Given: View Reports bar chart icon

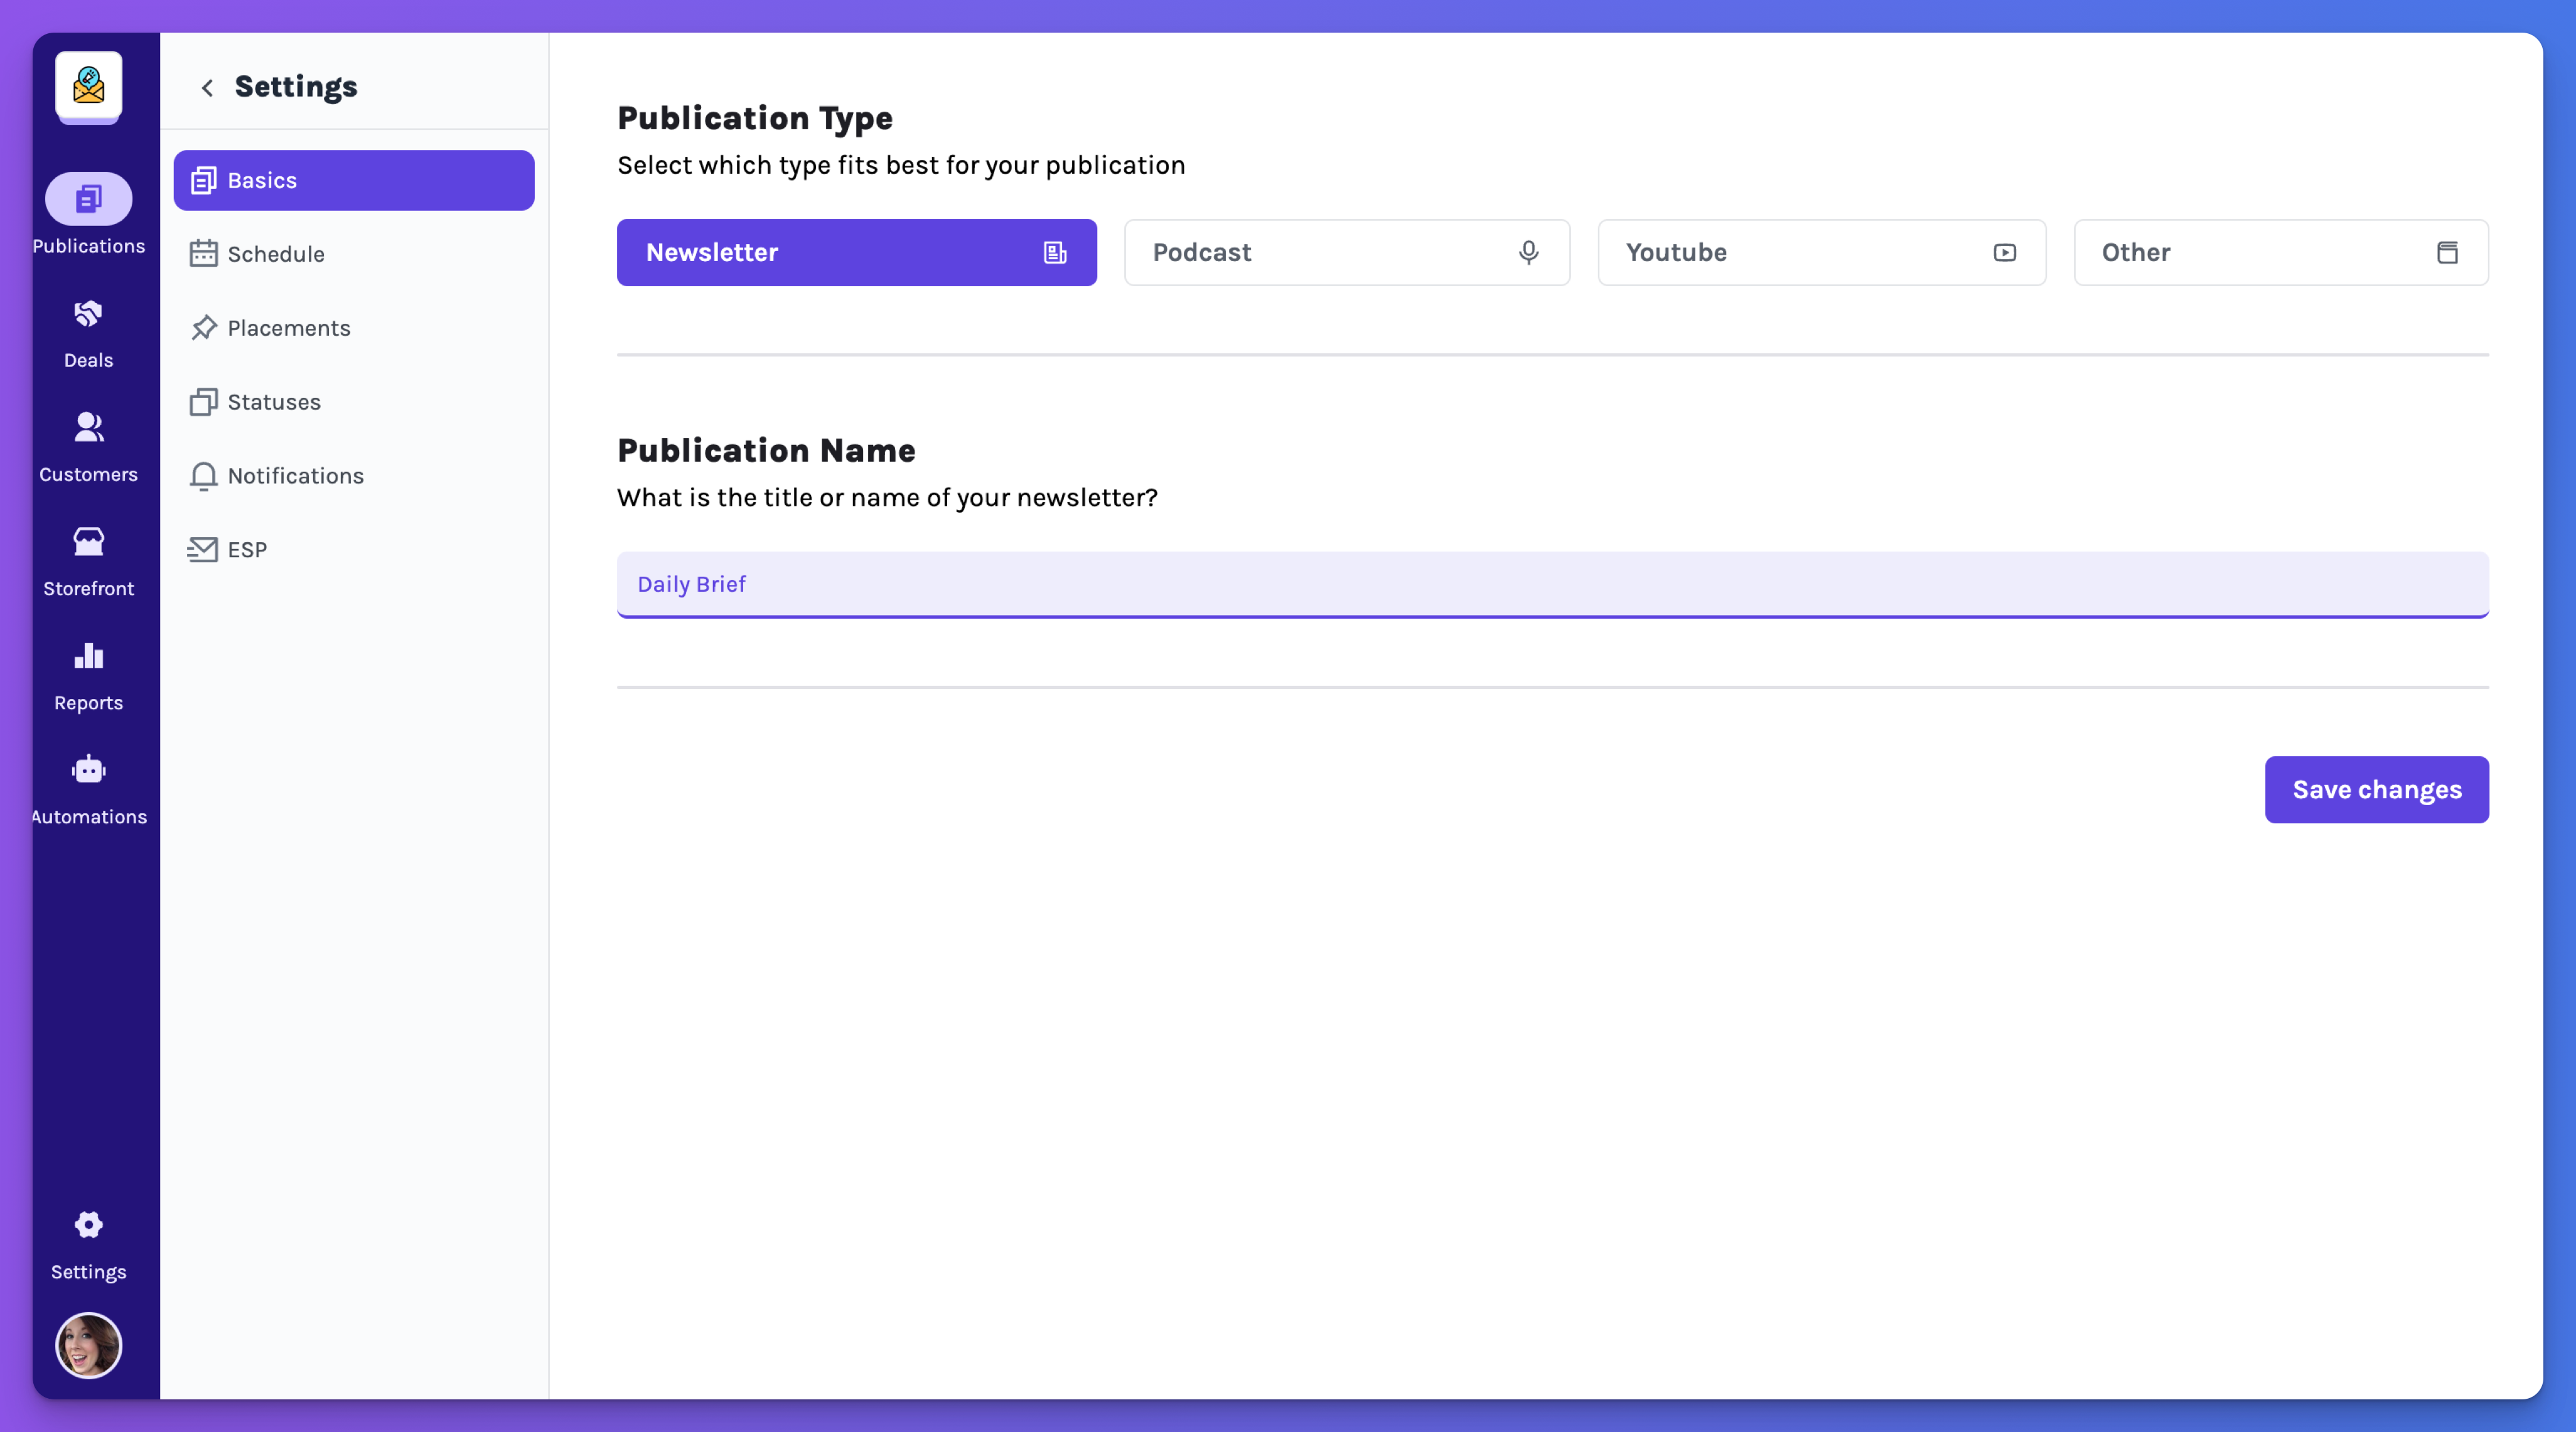Looking at the screenshot, I should (x=89, y=656).
